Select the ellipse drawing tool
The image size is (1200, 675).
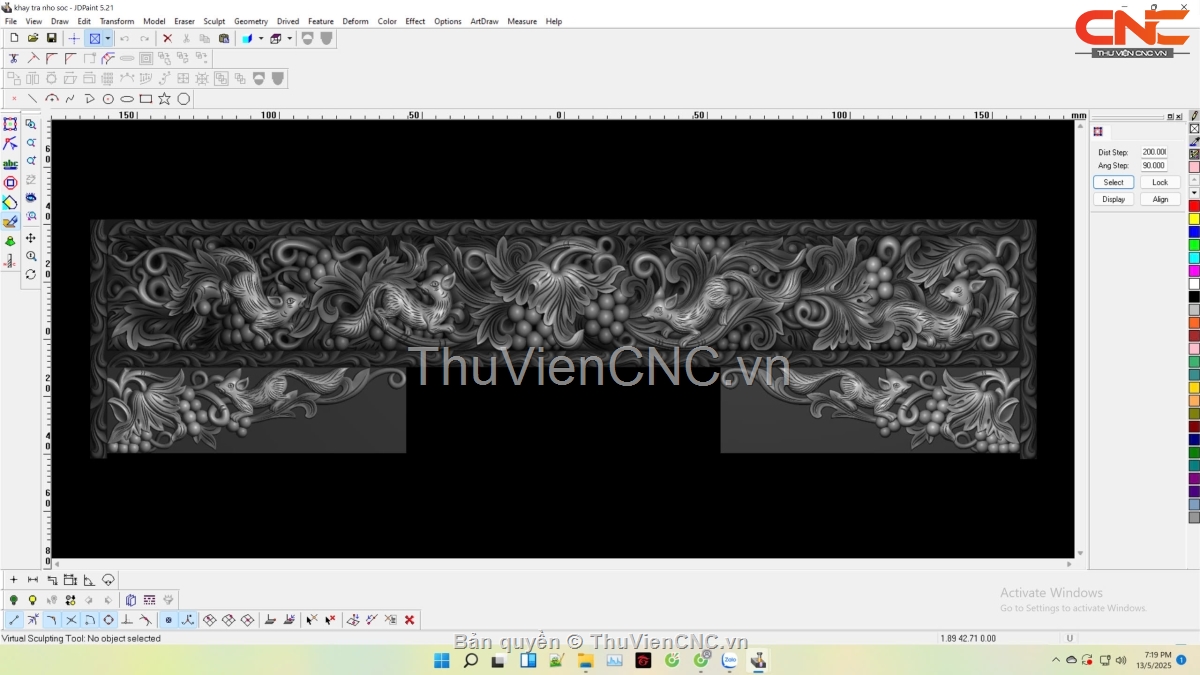[x=127, y=99]
